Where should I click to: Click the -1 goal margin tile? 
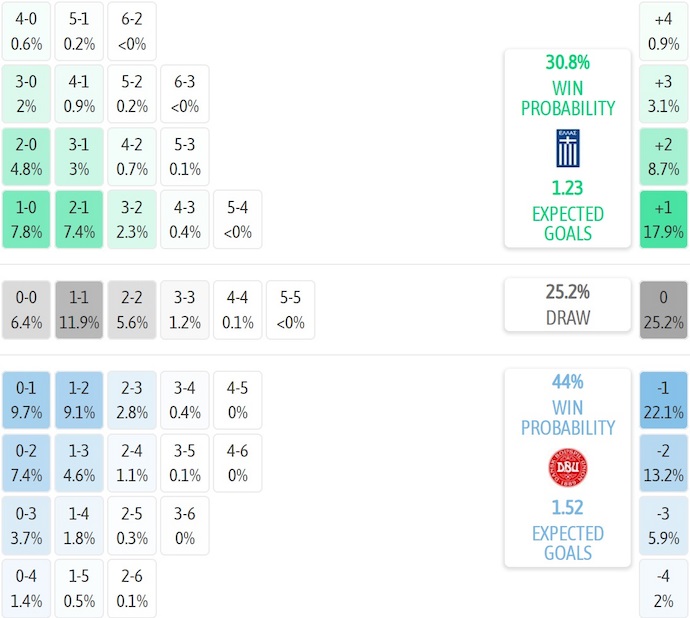663,400
